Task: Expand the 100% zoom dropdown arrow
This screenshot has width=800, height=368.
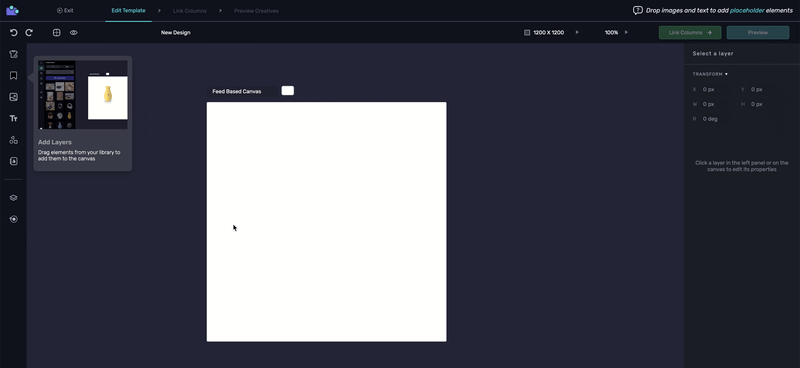Action: tap(626, 32)
